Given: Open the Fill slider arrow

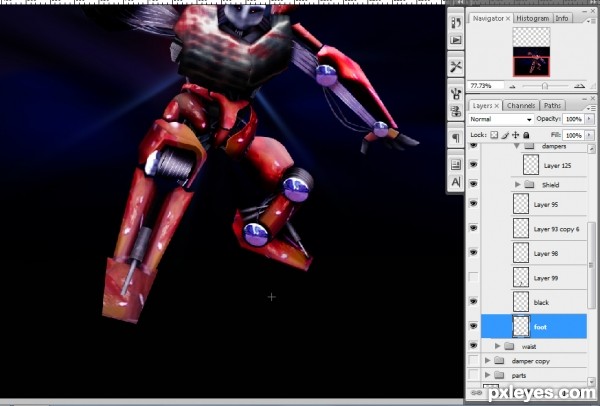Looking at the screenshot, I should 589,135.
